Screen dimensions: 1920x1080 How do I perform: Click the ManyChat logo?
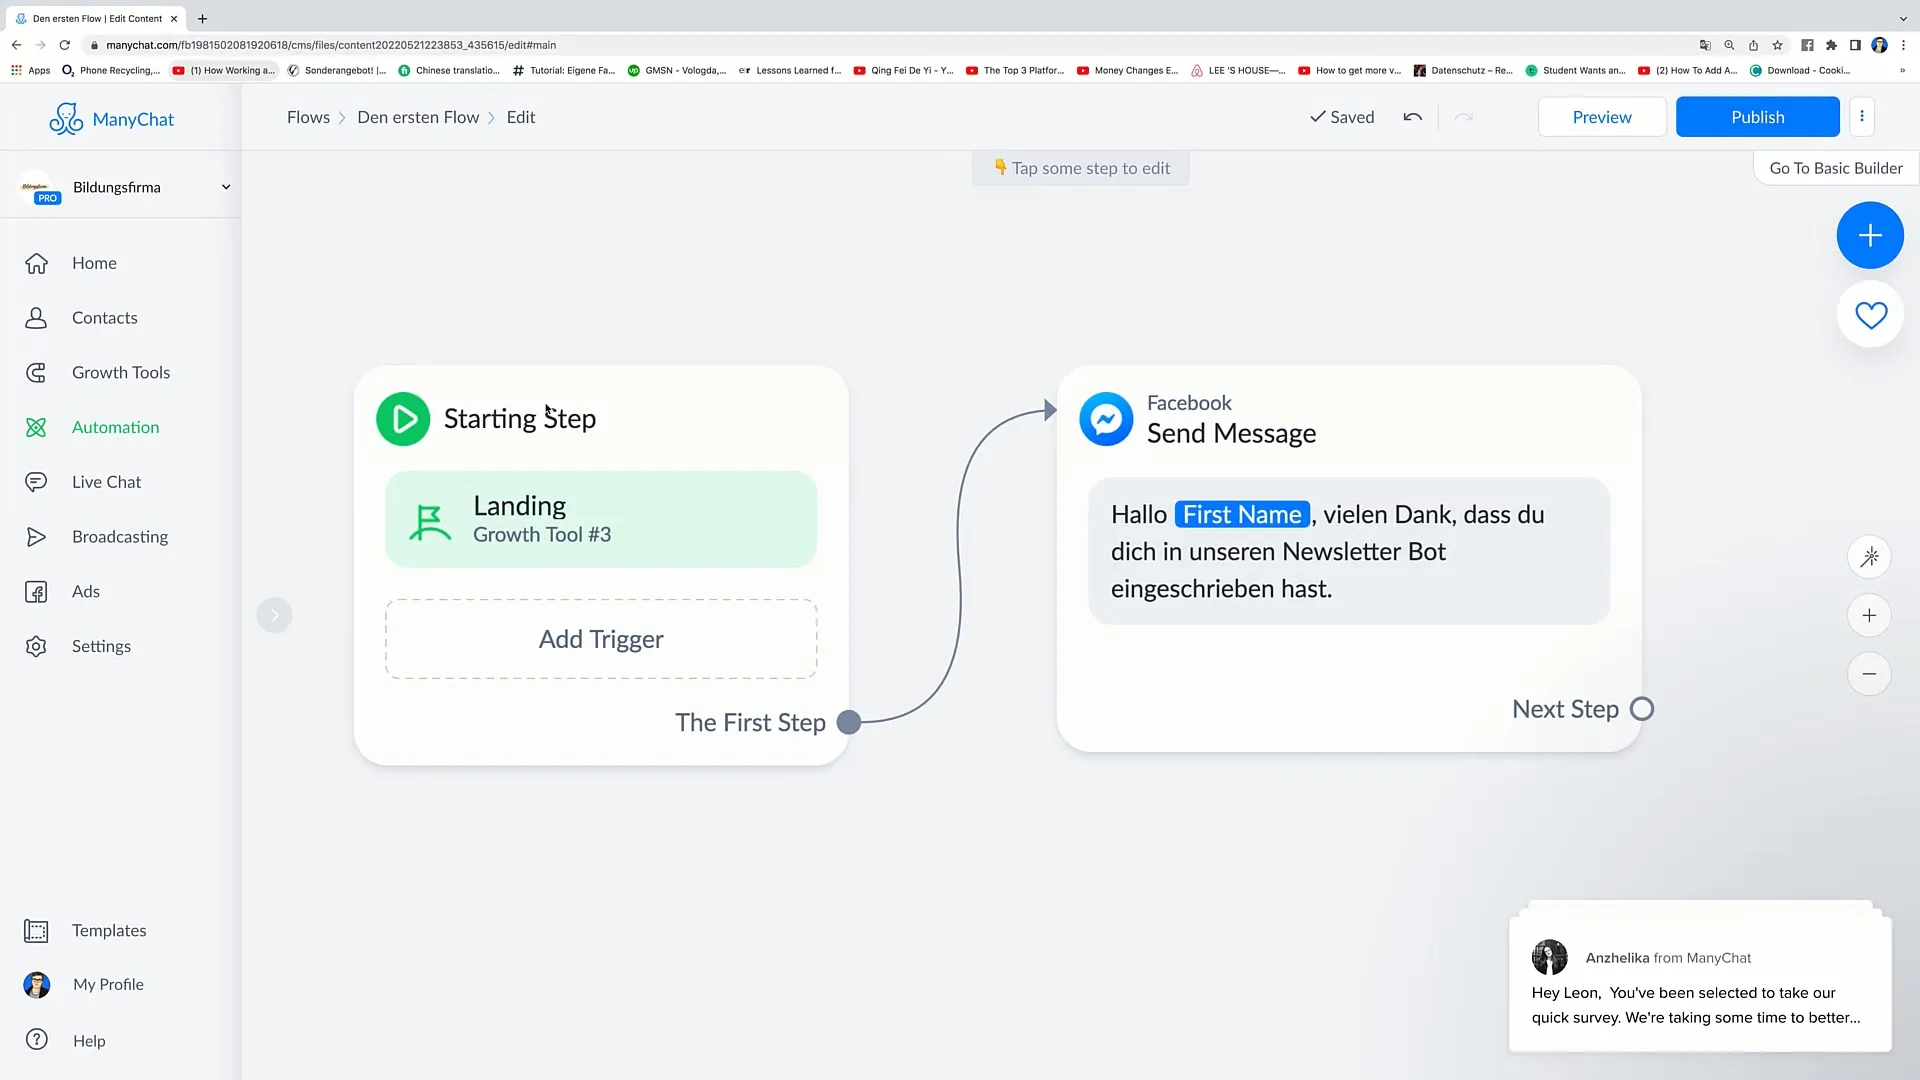coord(111,119)
